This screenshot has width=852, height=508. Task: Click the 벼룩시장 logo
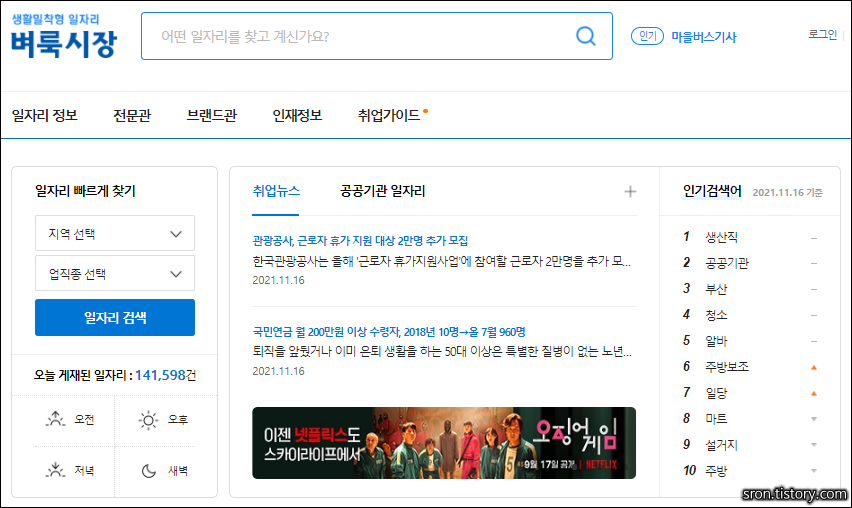[64, 43]
